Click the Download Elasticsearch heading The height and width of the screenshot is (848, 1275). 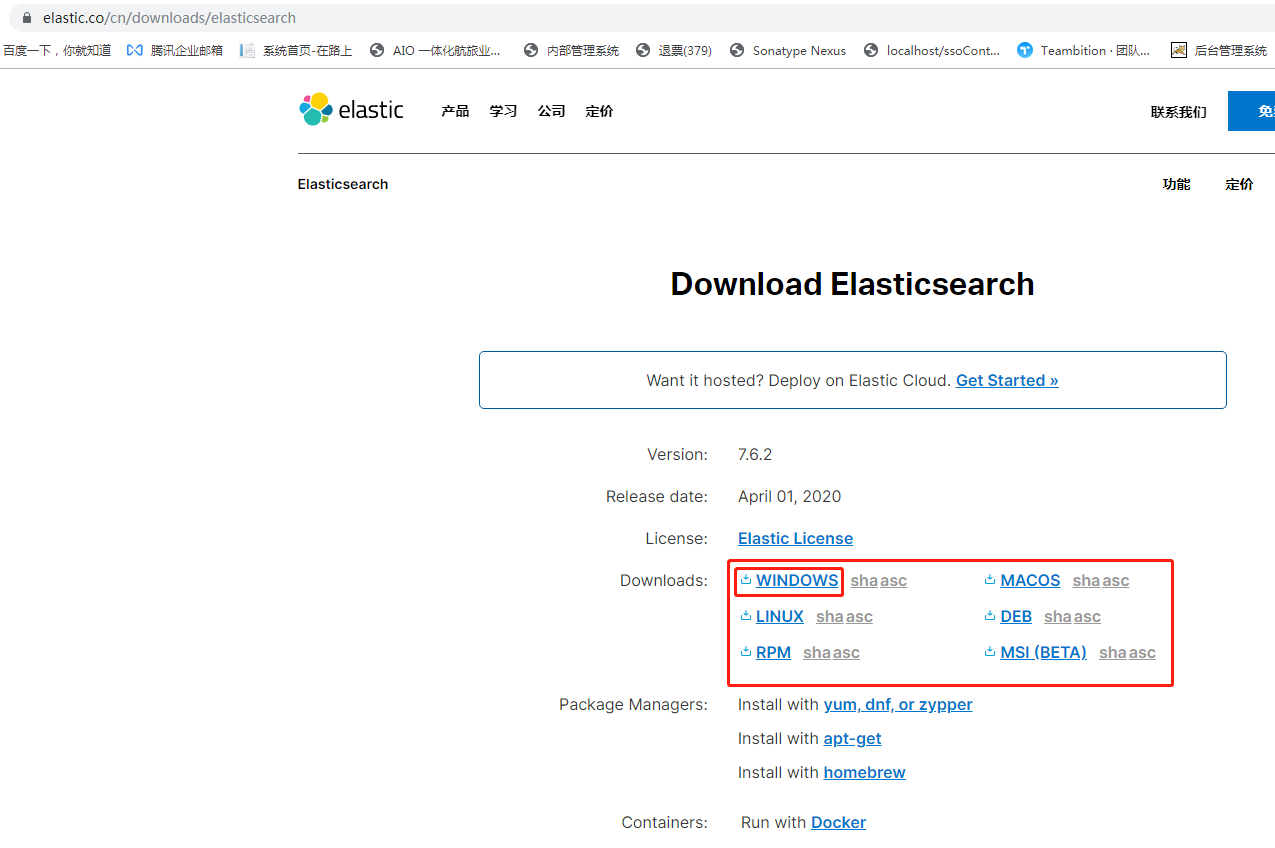[x=852, y=284]
